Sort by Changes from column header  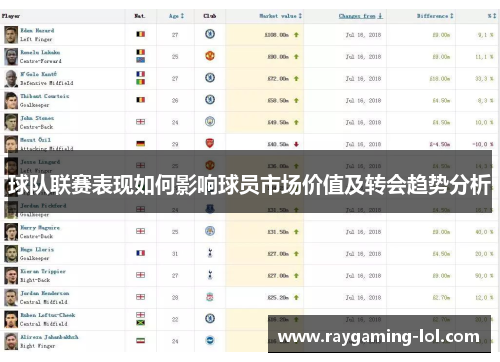(x=360, y=16)
